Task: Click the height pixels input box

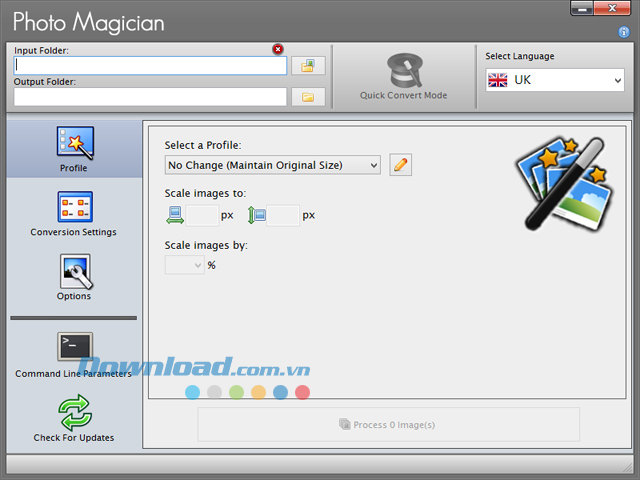Action: point(283,216)
